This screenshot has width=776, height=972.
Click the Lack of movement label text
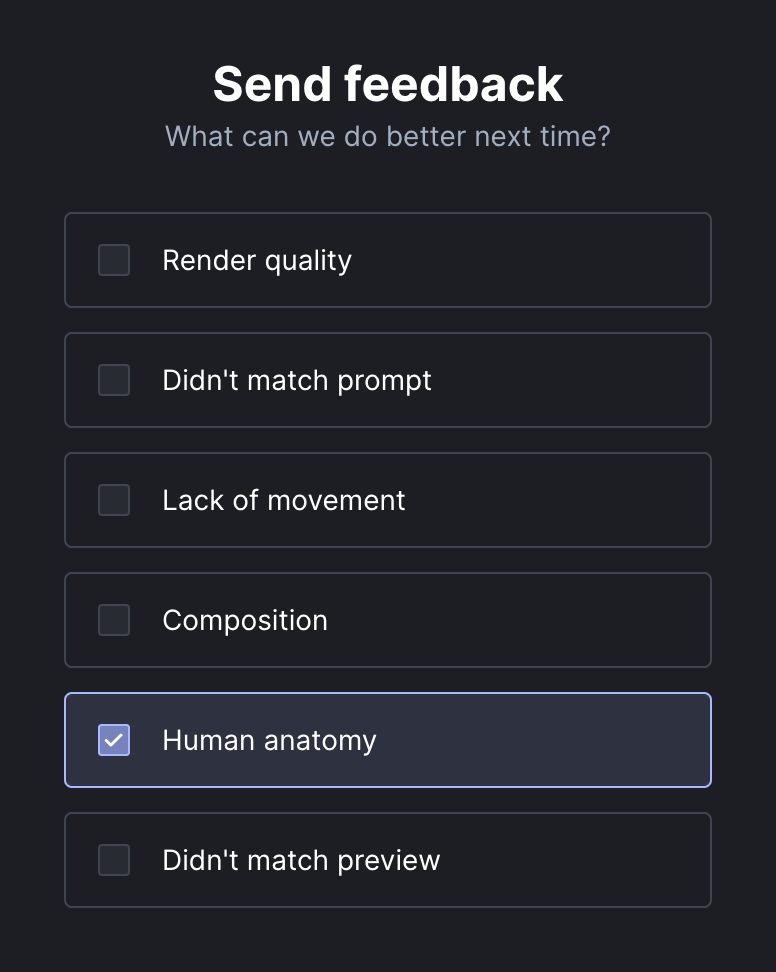coord(283,500)
